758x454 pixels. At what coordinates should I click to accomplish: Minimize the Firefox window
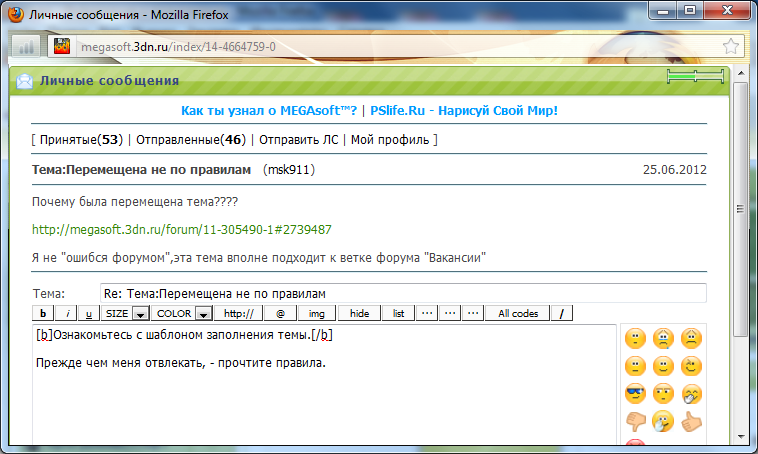pos(663,10)
